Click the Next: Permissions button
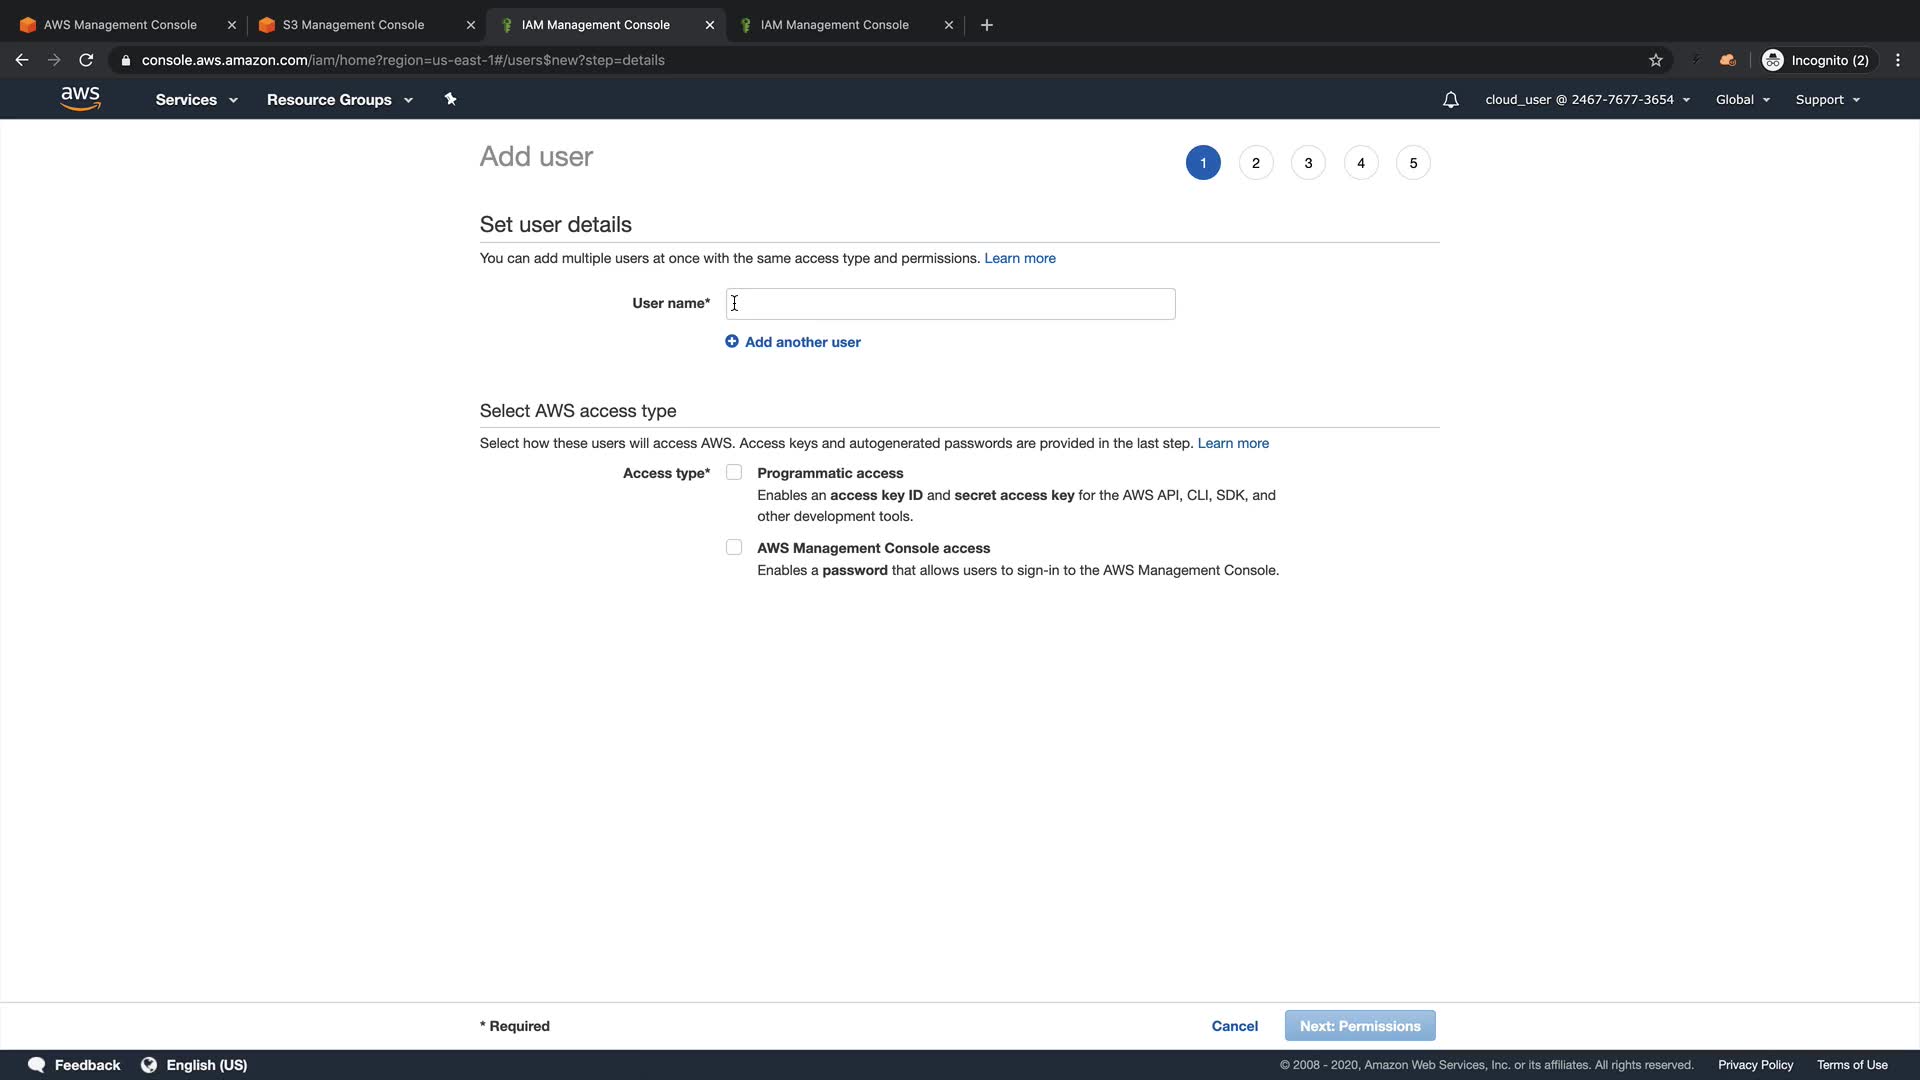 pyautogui.click(x=1359, y=1026)
